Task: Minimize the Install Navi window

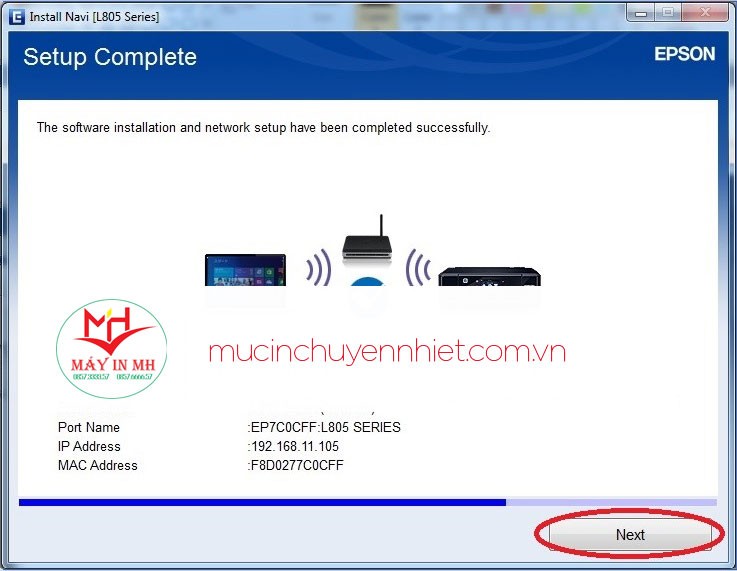Action: click(639, 14)
